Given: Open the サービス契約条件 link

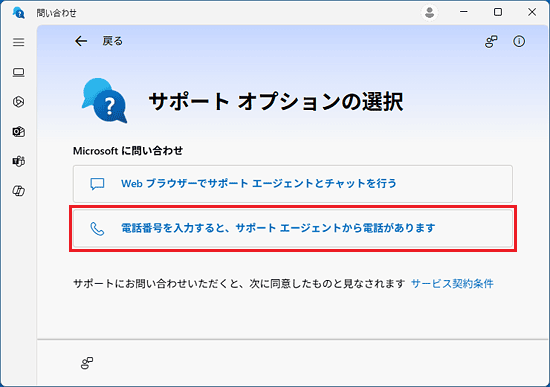Looking at the screenshot, I should tap(452, 283).
